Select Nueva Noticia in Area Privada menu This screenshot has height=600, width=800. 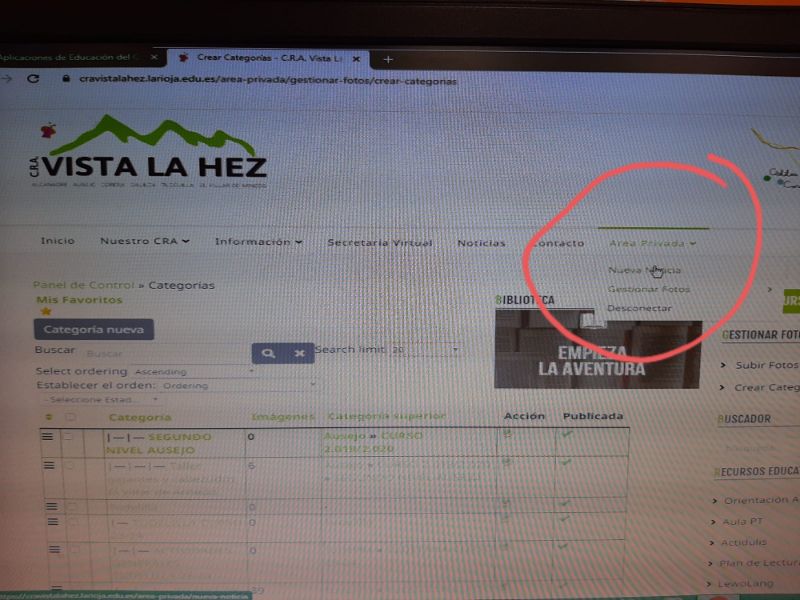(x=645, y=270)
